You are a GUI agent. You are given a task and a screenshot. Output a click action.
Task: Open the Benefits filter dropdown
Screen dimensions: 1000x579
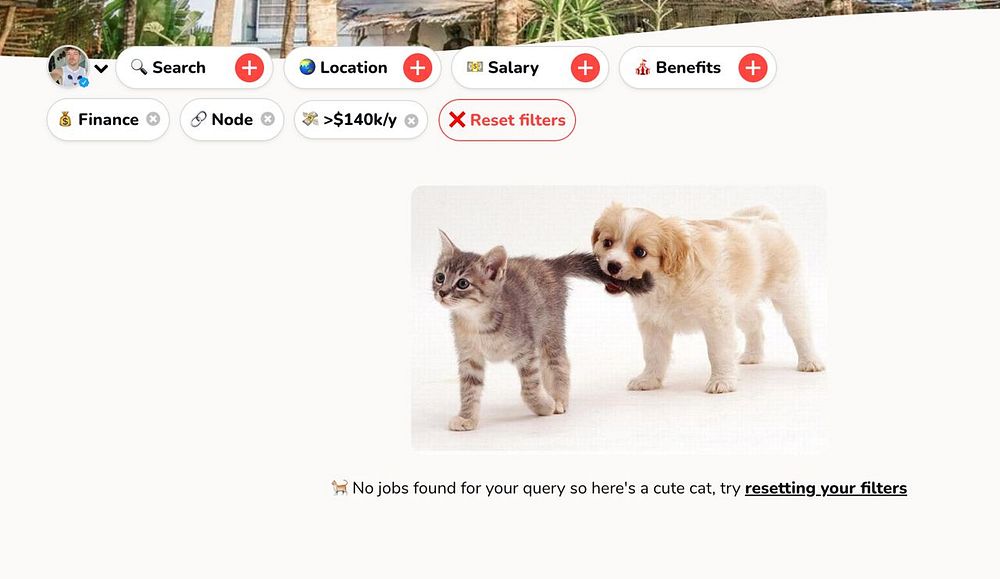[x=698, y=68]
